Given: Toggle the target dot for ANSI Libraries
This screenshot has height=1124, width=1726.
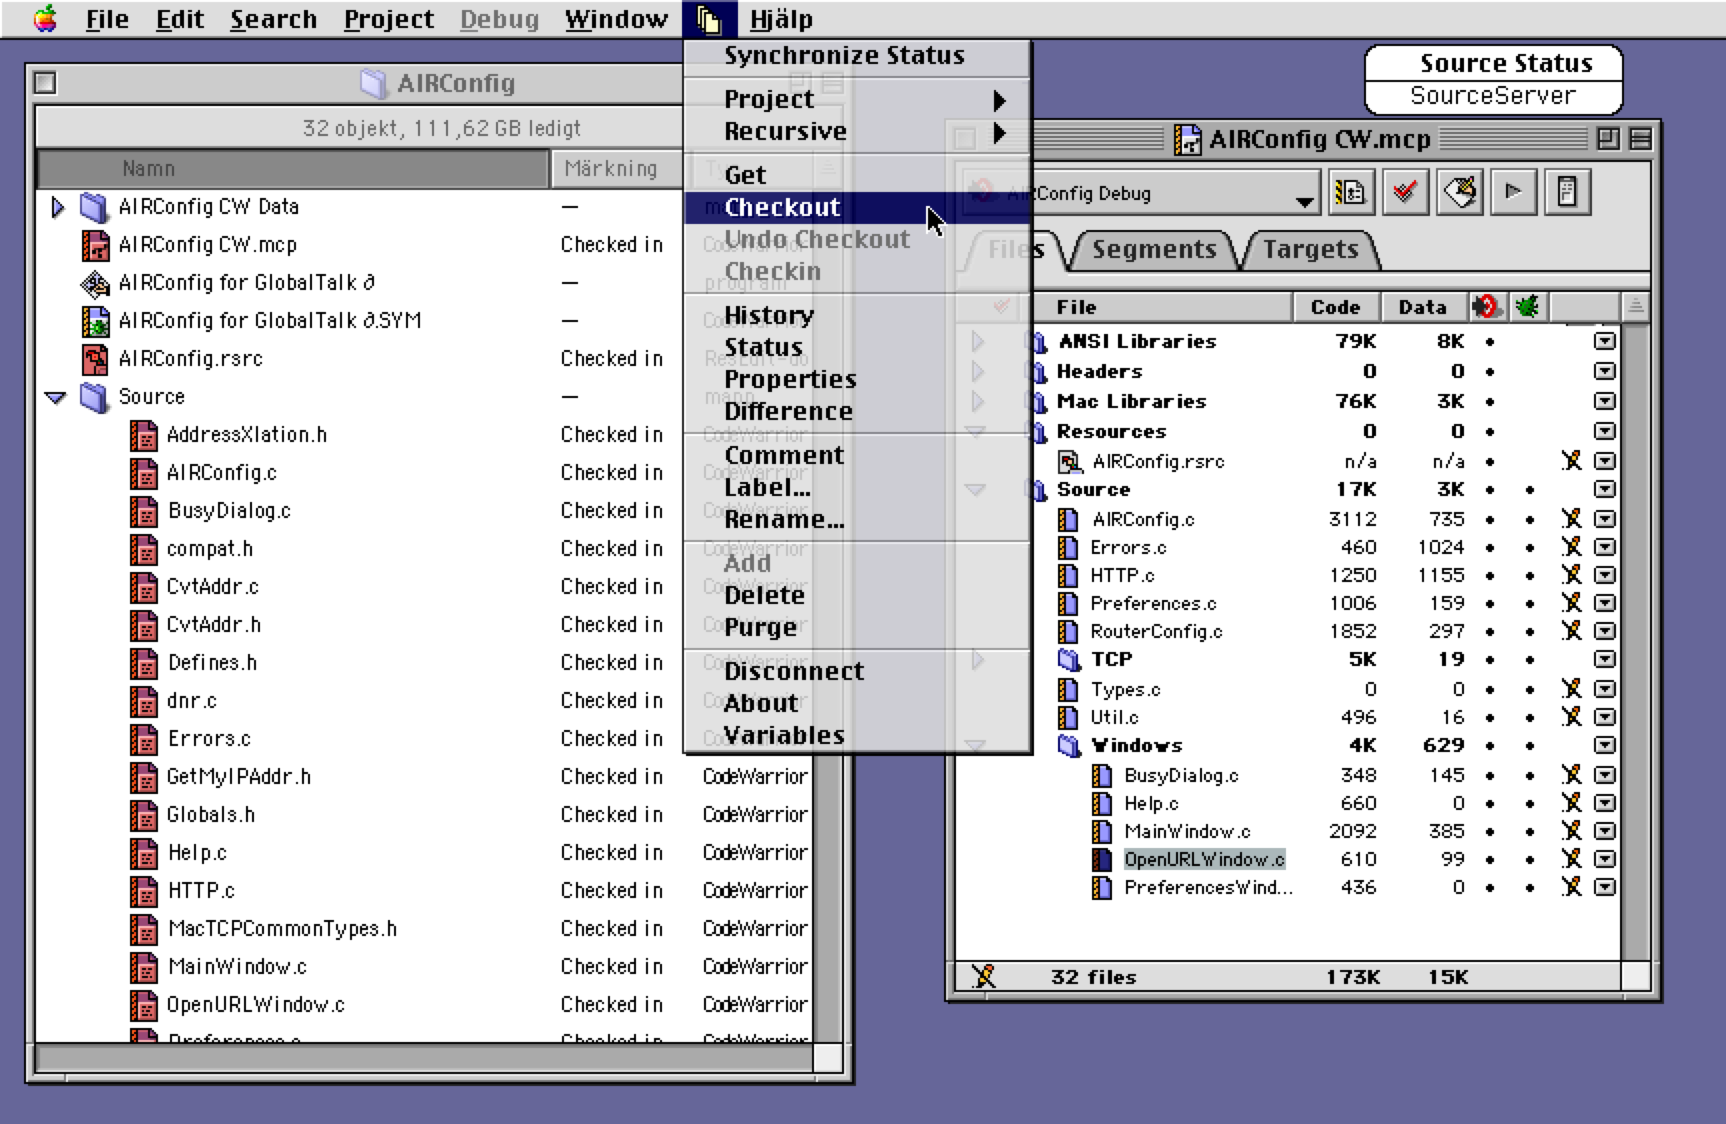Looking at the screenshot, I should point(1490,342).
